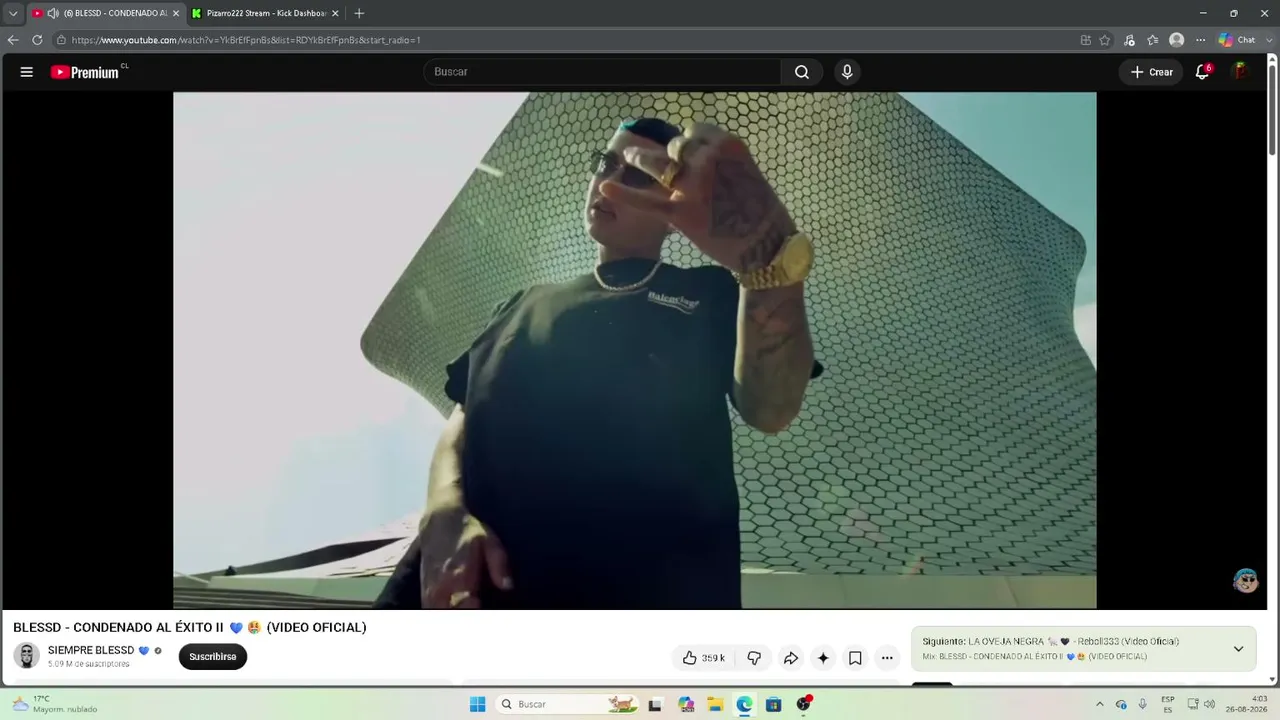This screenshot has width=1280, height=720.
Task: Click the Windows taskbar Buscar search box
Action: [566, 704]
